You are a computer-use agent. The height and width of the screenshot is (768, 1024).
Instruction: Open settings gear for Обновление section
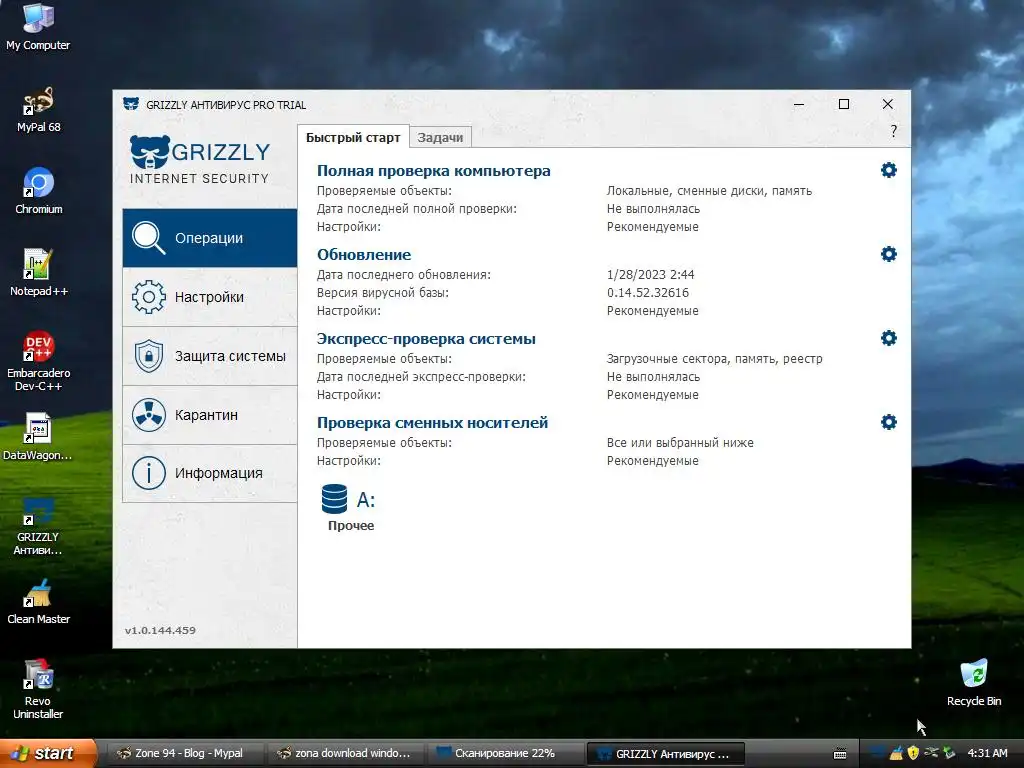pyautogui.click(x=888, y=254)
